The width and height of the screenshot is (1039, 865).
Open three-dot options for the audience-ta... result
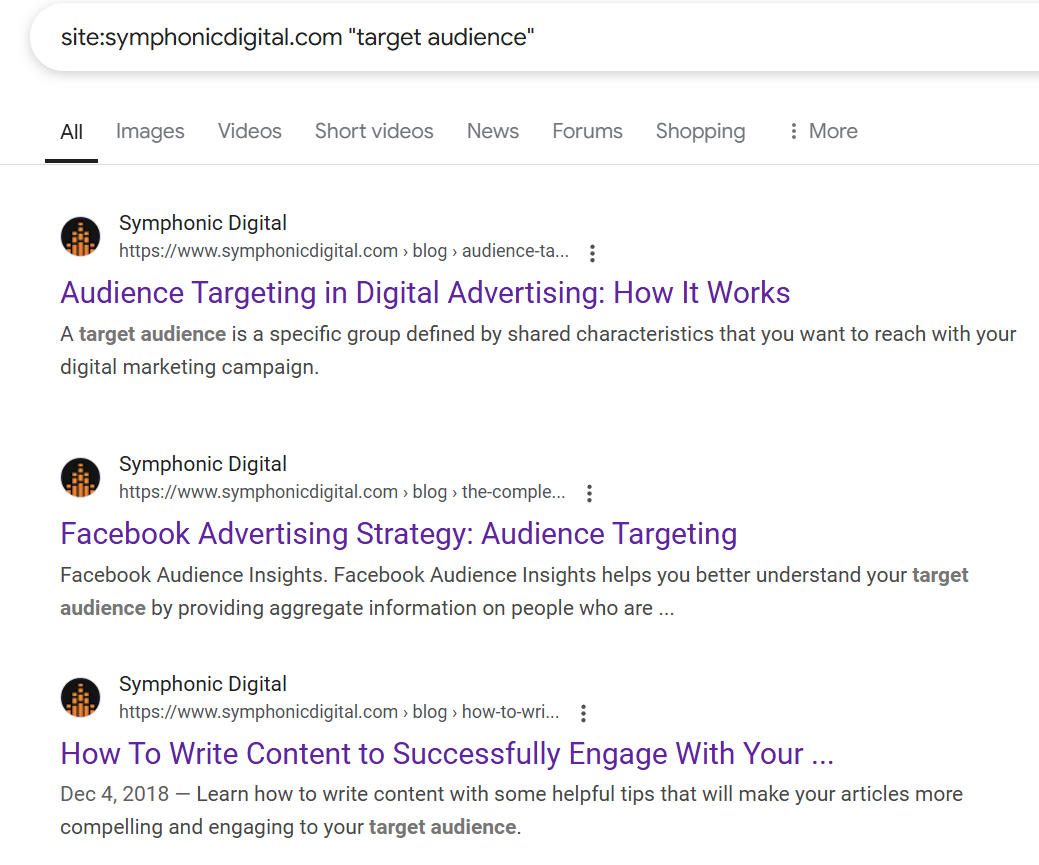pos(592,253)
